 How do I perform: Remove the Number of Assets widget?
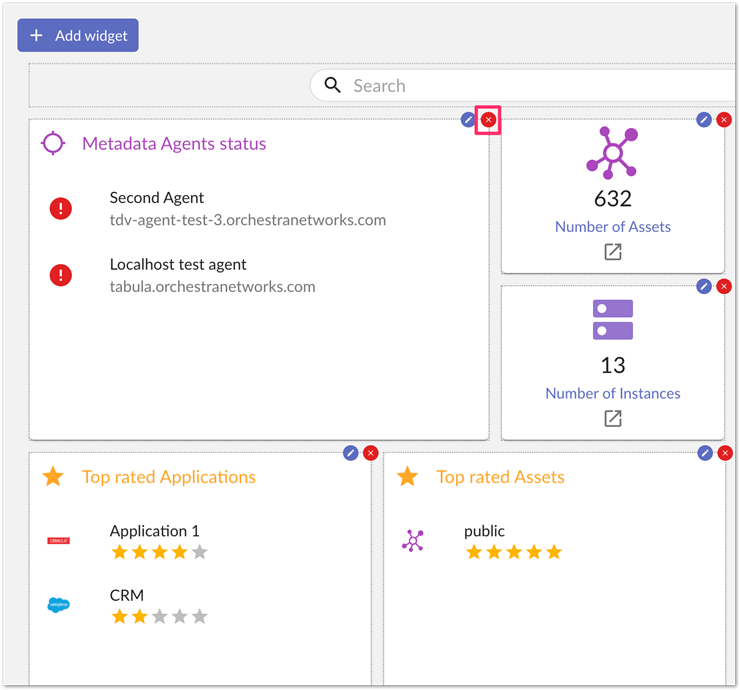coord(724,120)
